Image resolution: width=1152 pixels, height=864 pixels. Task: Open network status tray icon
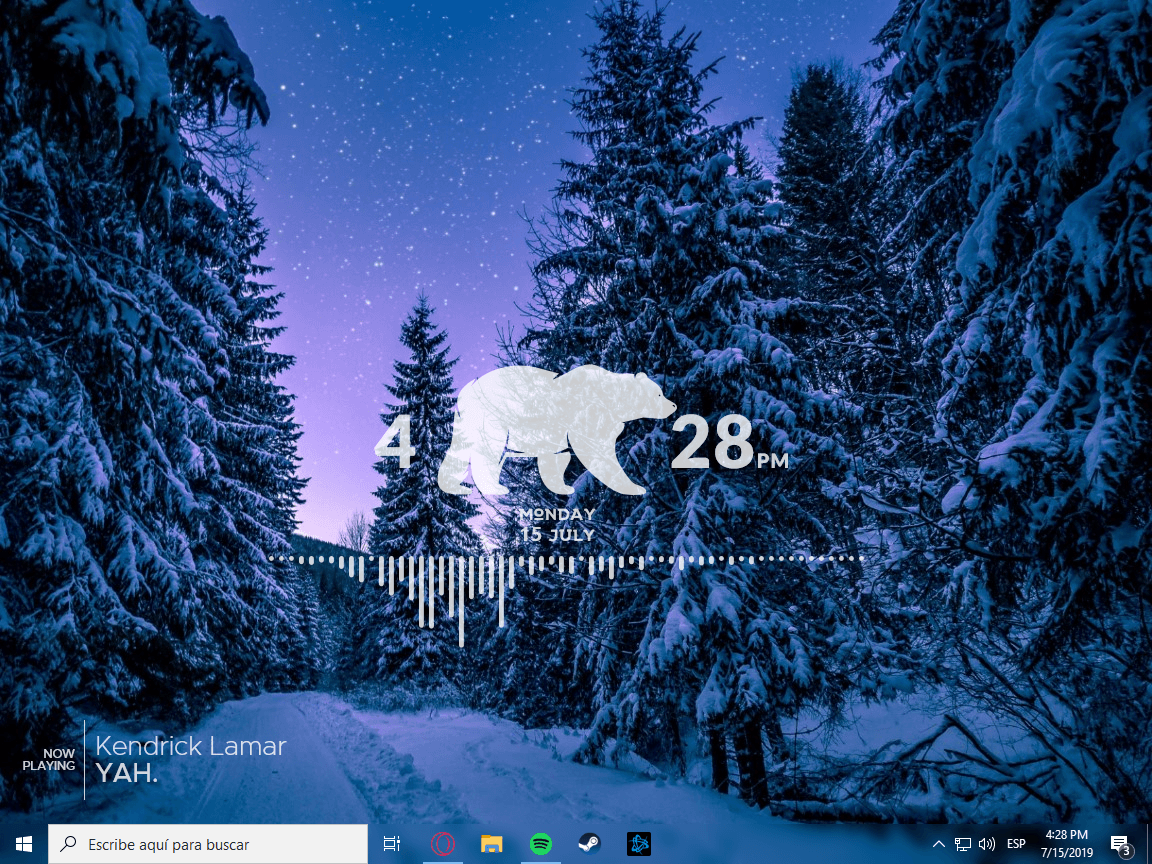[962, 844]
